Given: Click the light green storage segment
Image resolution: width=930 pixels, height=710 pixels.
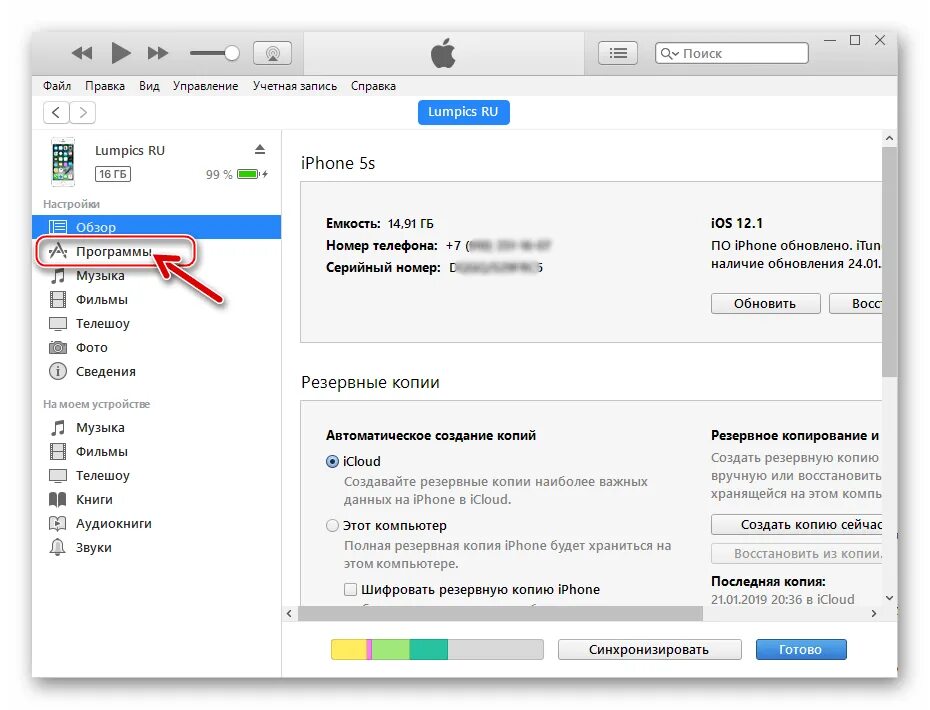Looking at the screenshot, I should (390, 649).
